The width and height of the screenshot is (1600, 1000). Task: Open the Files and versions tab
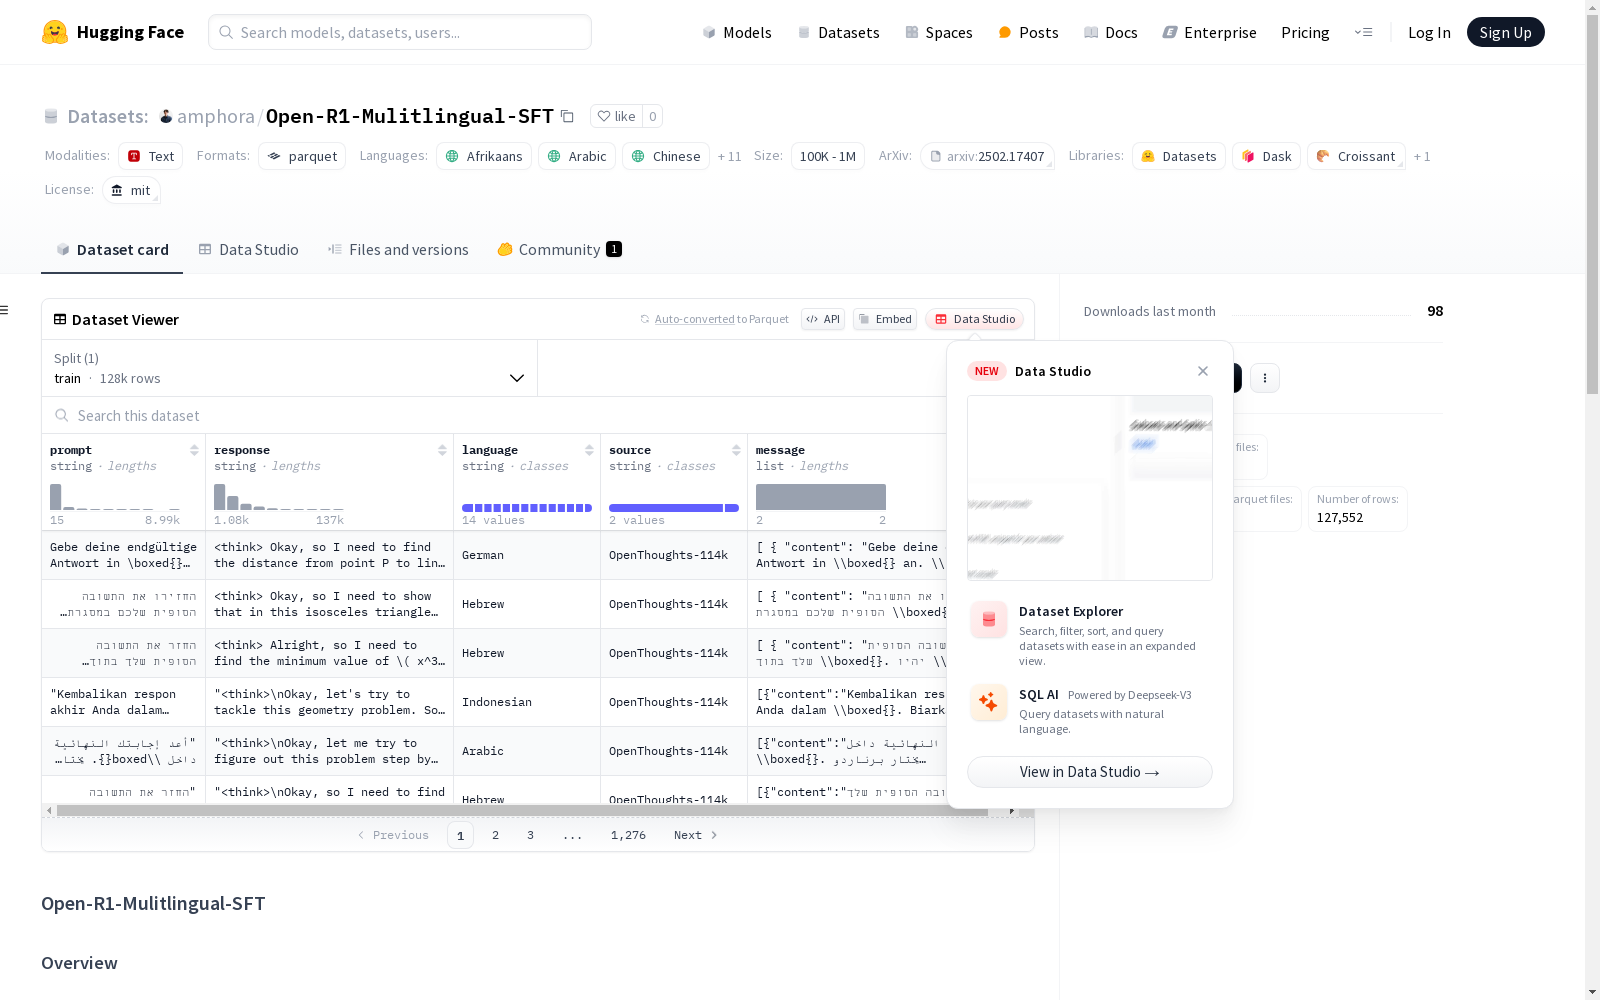398,250
